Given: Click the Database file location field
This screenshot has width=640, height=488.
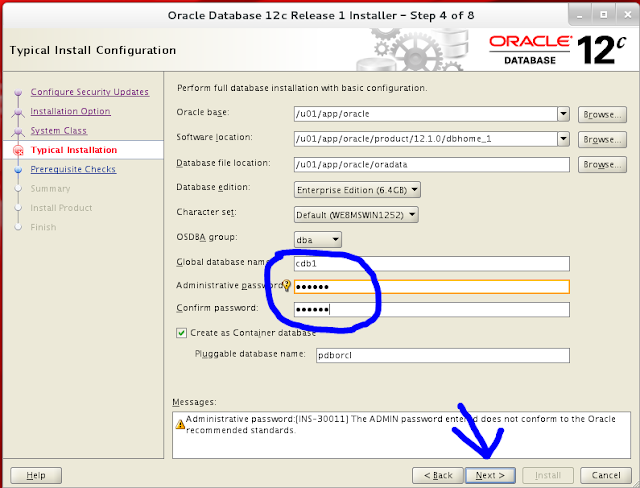Looking at the screenshot, I should [432, 164].
